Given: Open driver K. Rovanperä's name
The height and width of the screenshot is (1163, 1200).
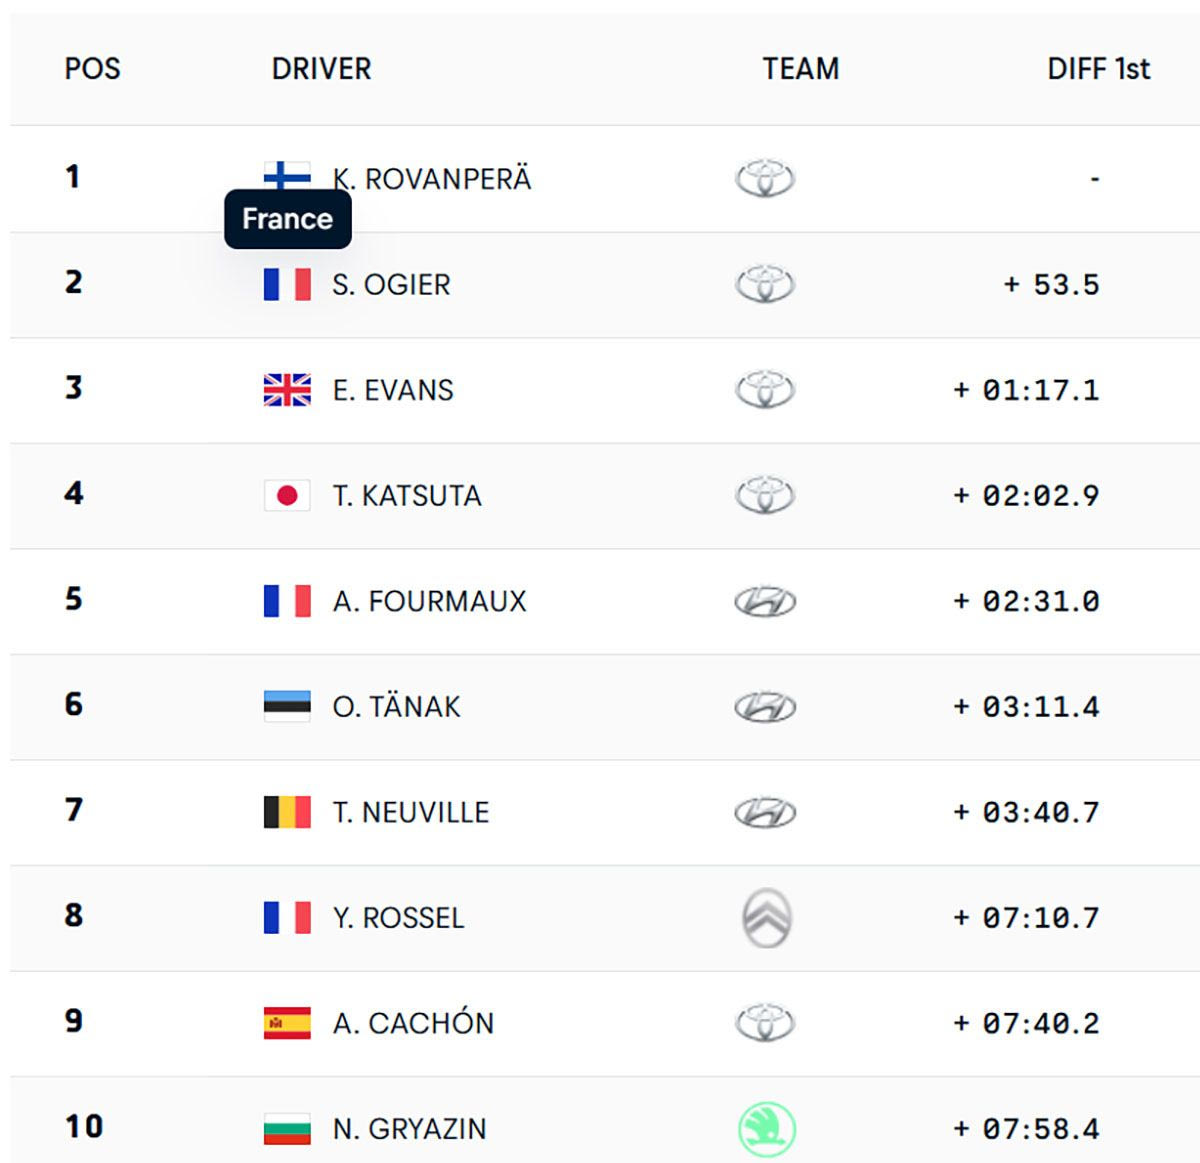Looking at the screenshot, I should (432, 180).
